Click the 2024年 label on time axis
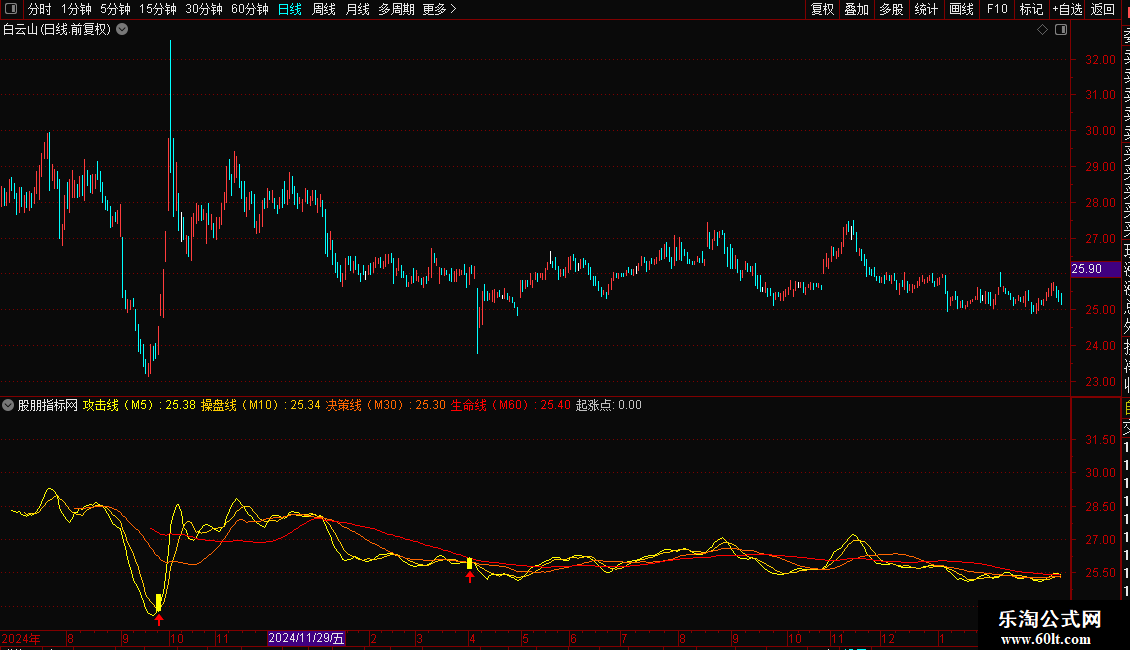 (x=21, y=638)
